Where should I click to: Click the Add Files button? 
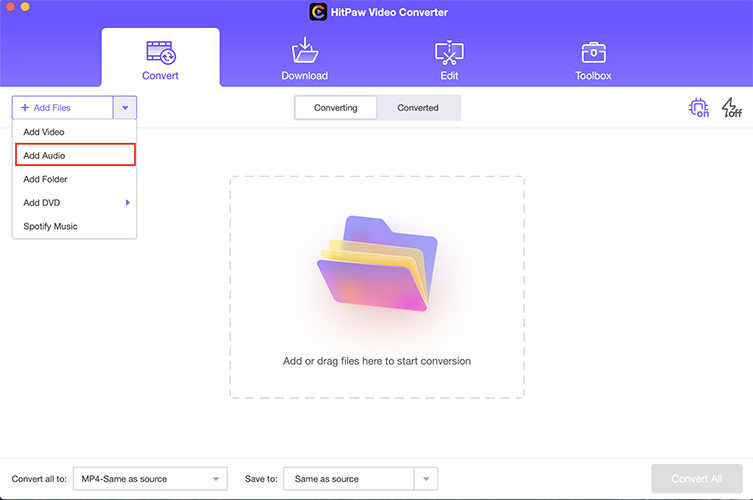click(x=62, y=108)
